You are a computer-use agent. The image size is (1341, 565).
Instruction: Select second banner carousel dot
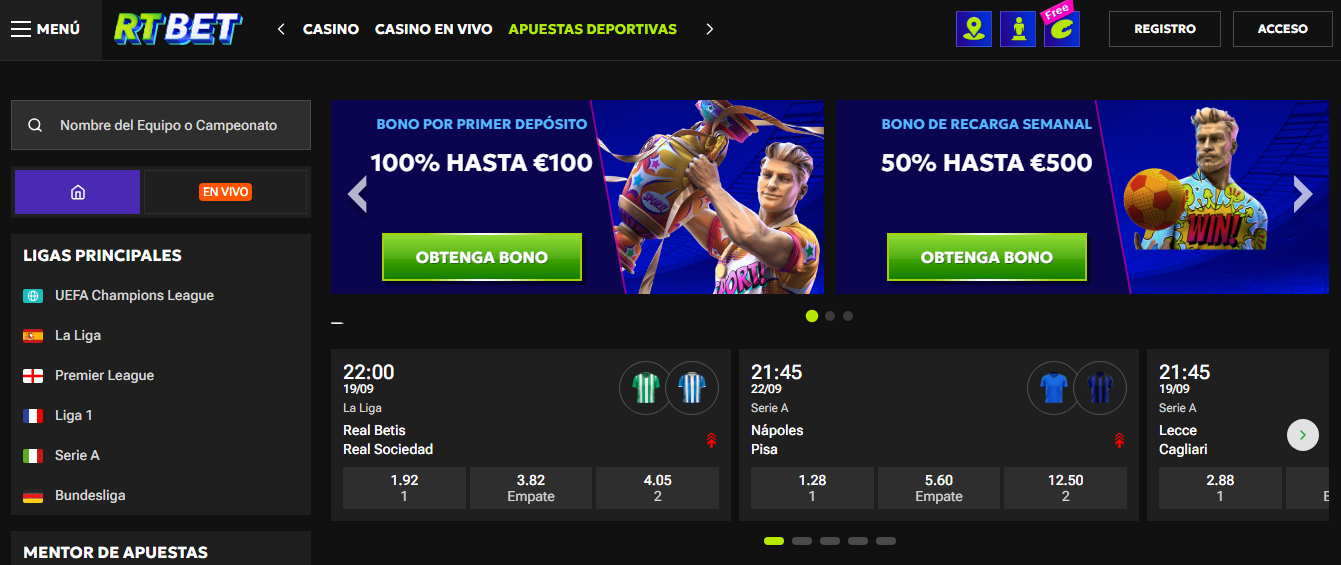point(830,316)
